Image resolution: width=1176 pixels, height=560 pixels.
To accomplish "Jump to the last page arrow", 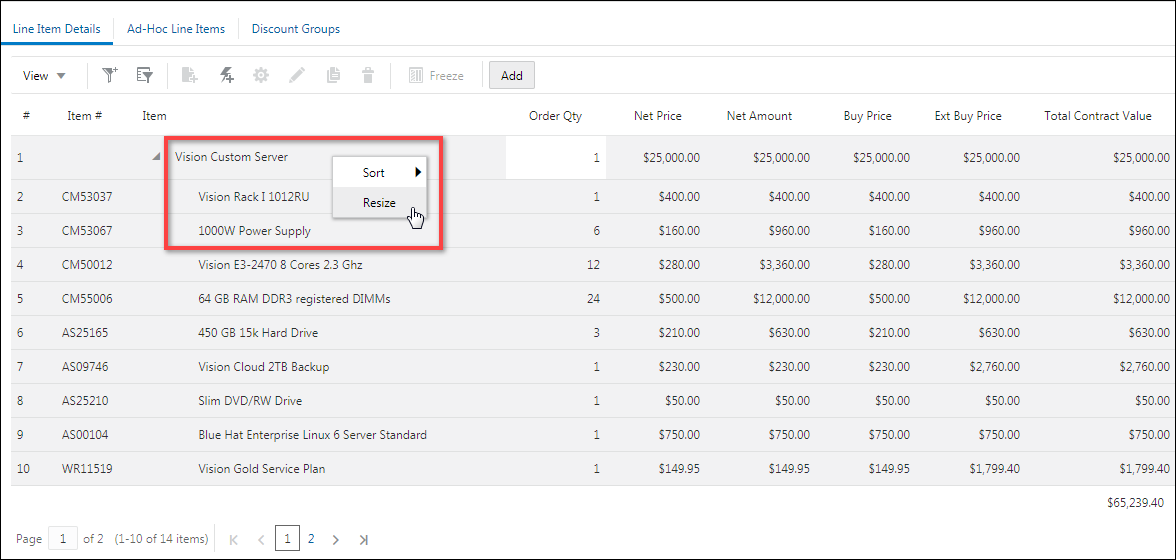I will (363, 539).
